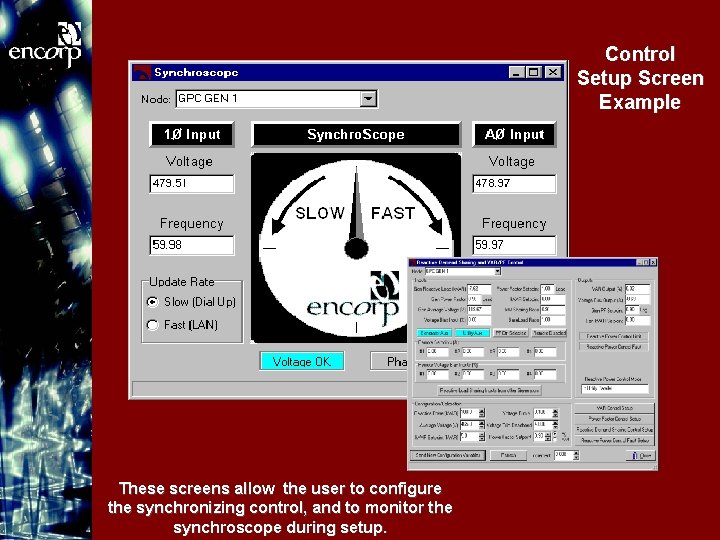Click the Voltage Trim Deadband stepper arrows
The height and width of the screenshot is (540, 720).
click(x=555, y=425)
